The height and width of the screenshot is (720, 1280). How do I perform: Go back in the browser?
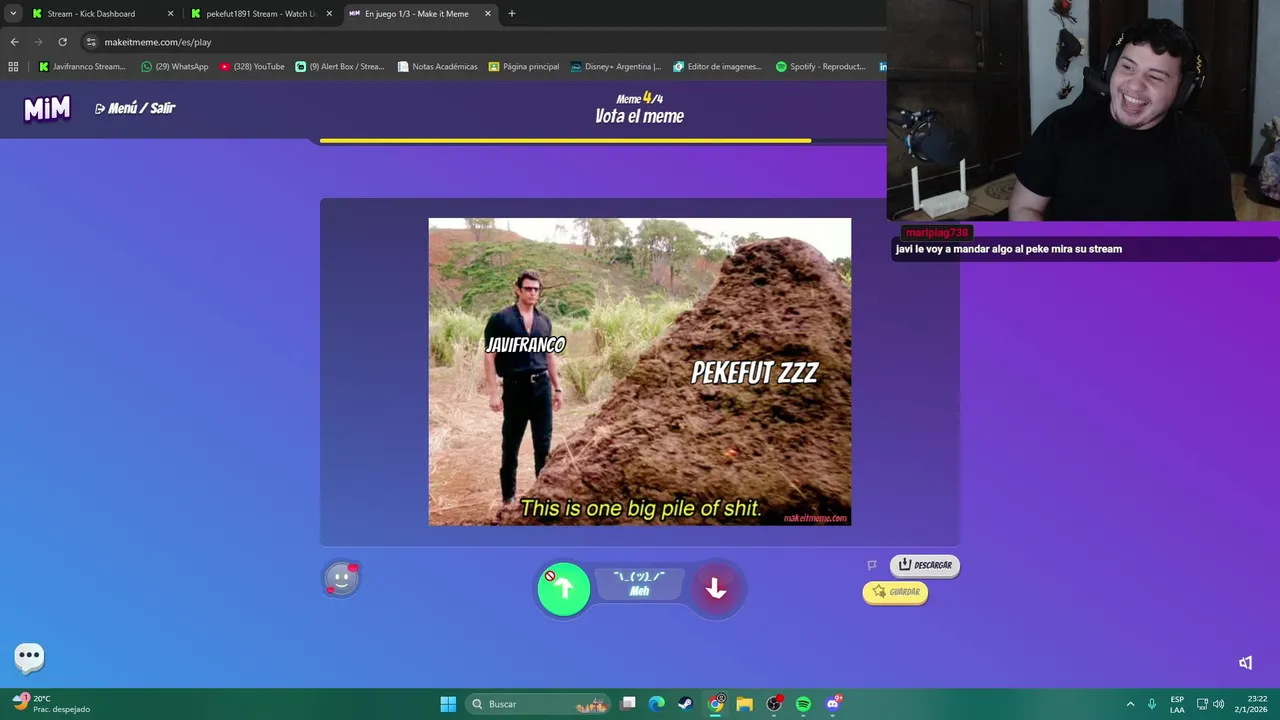click(14, 42)
